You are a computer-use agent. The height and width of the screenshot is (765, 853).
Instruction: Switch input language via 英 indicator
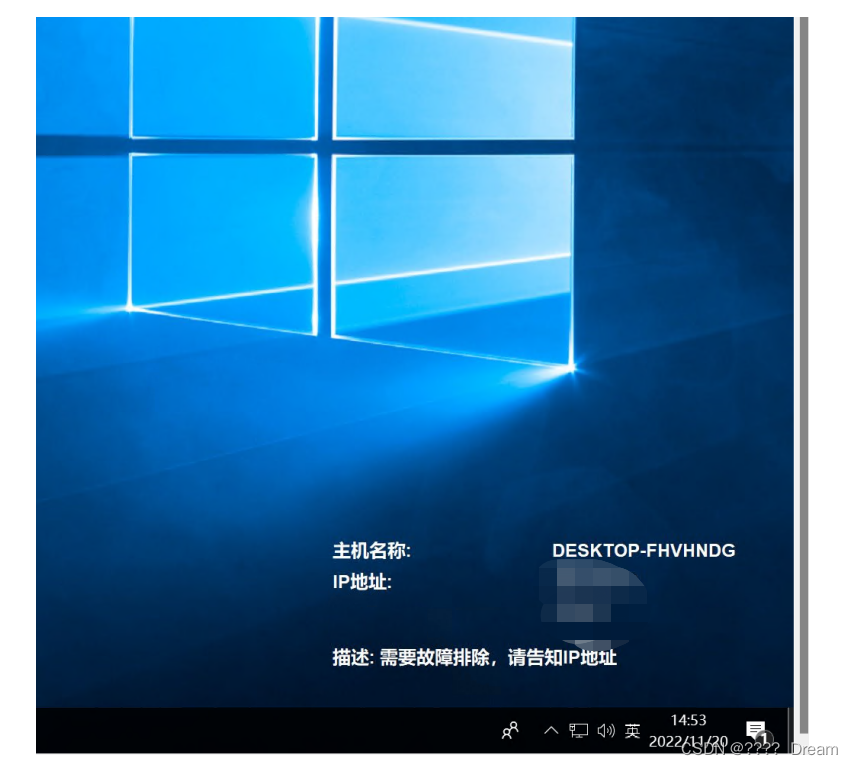[x=632, y=730]
